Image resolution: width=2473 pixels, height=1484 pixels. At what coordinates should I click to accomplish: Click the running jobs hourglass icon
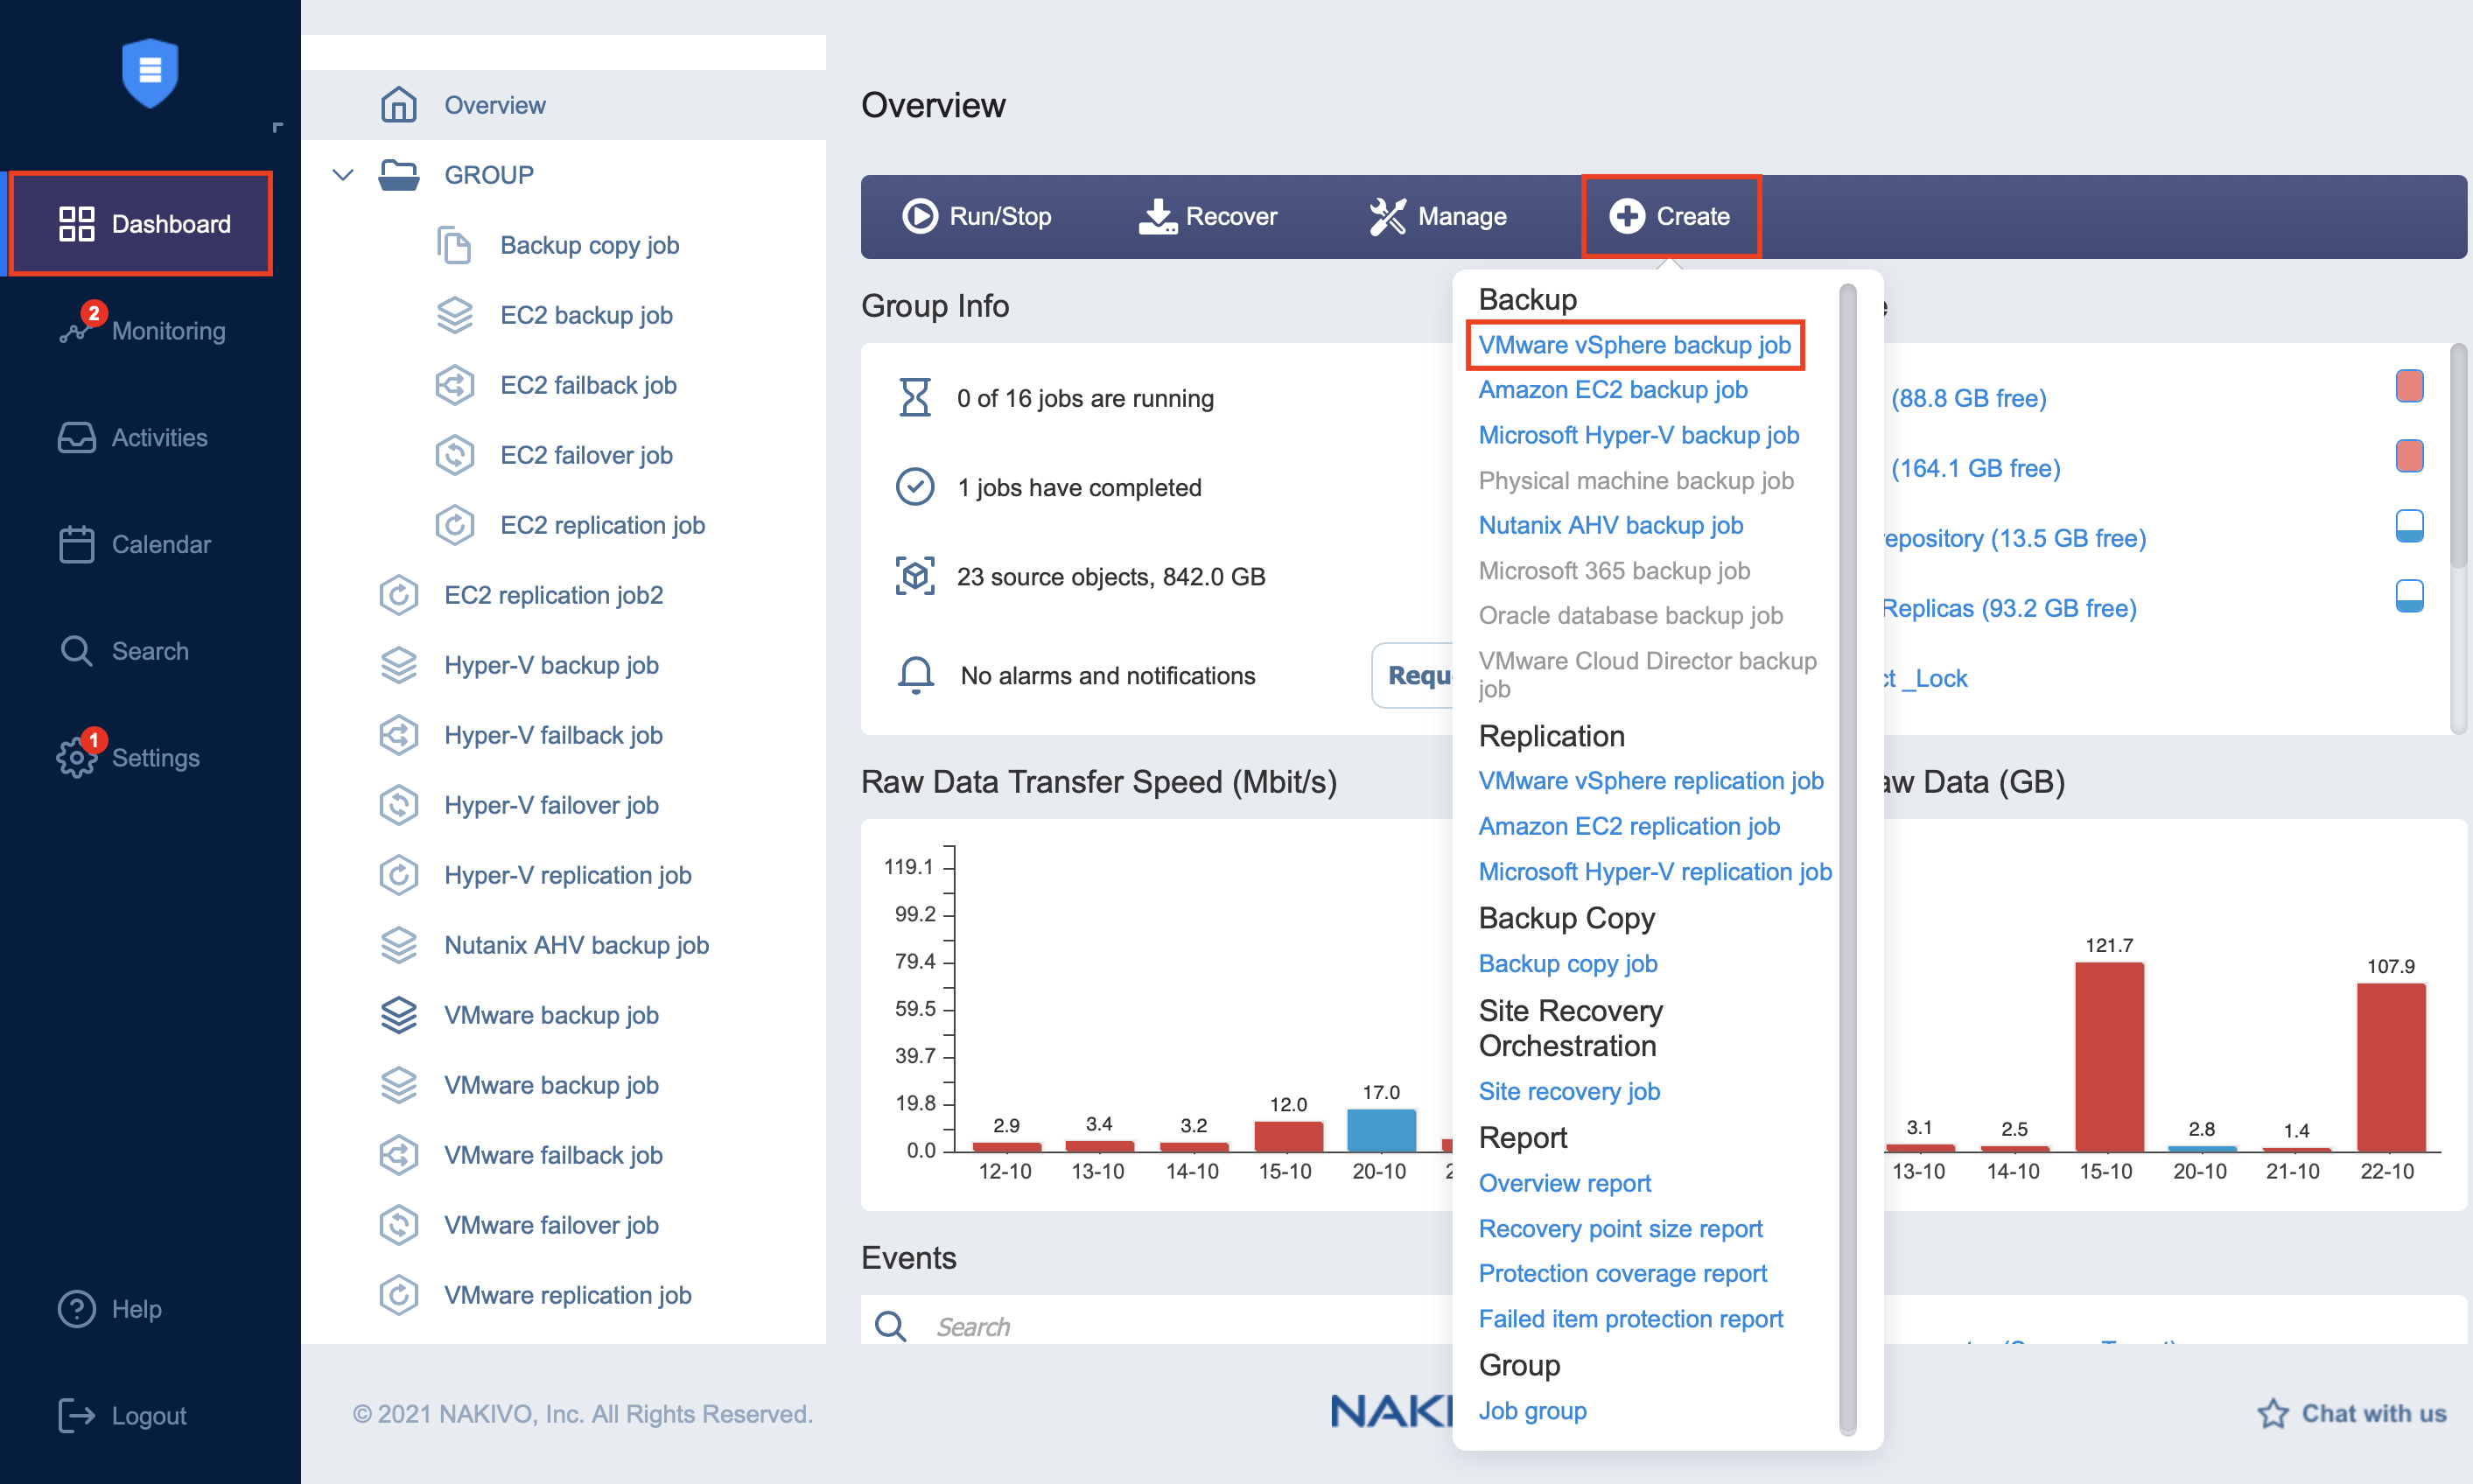click(x=914, y=397)
